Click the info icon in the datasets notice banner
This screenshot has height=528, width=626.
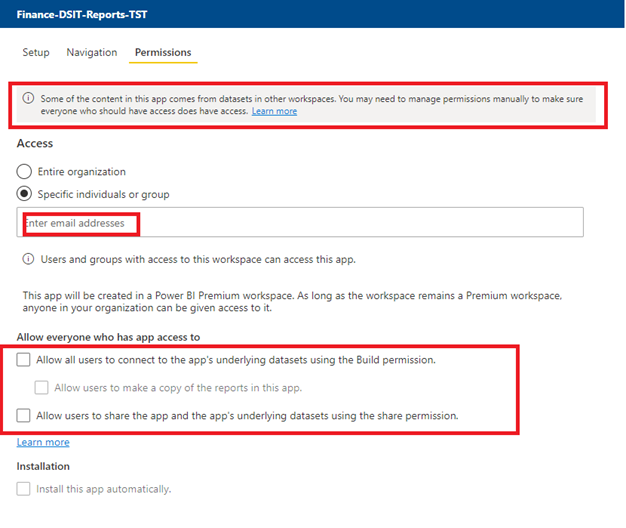(x=28, y=98)
